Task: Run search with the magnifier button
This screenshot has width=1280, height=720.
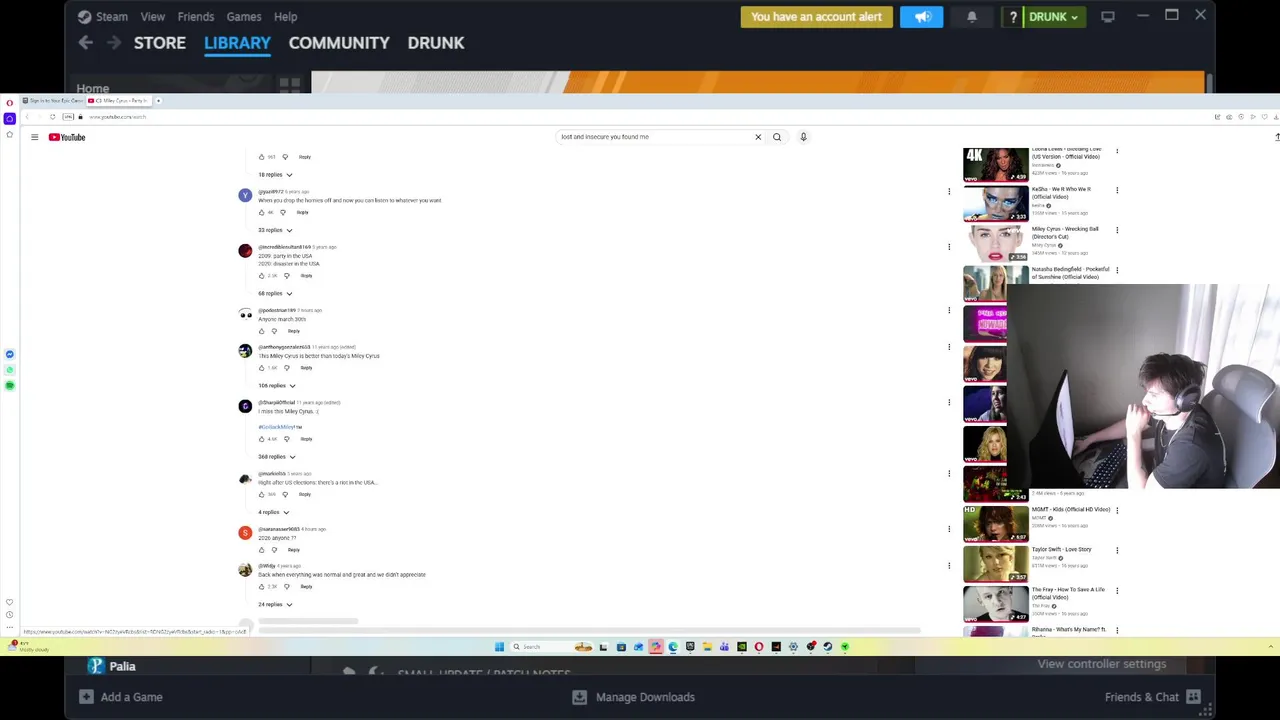Action: (x=777, y=137)
